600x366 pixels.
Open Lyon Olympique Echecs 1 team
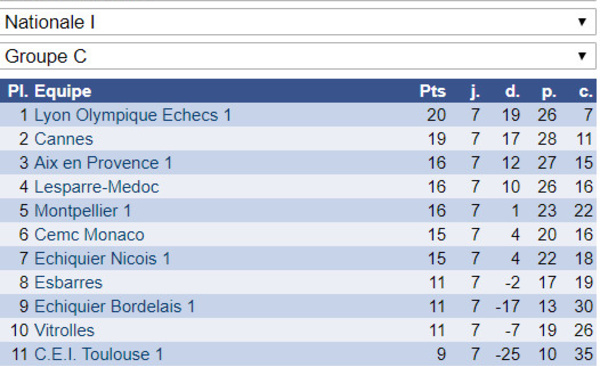coord(133,115)
